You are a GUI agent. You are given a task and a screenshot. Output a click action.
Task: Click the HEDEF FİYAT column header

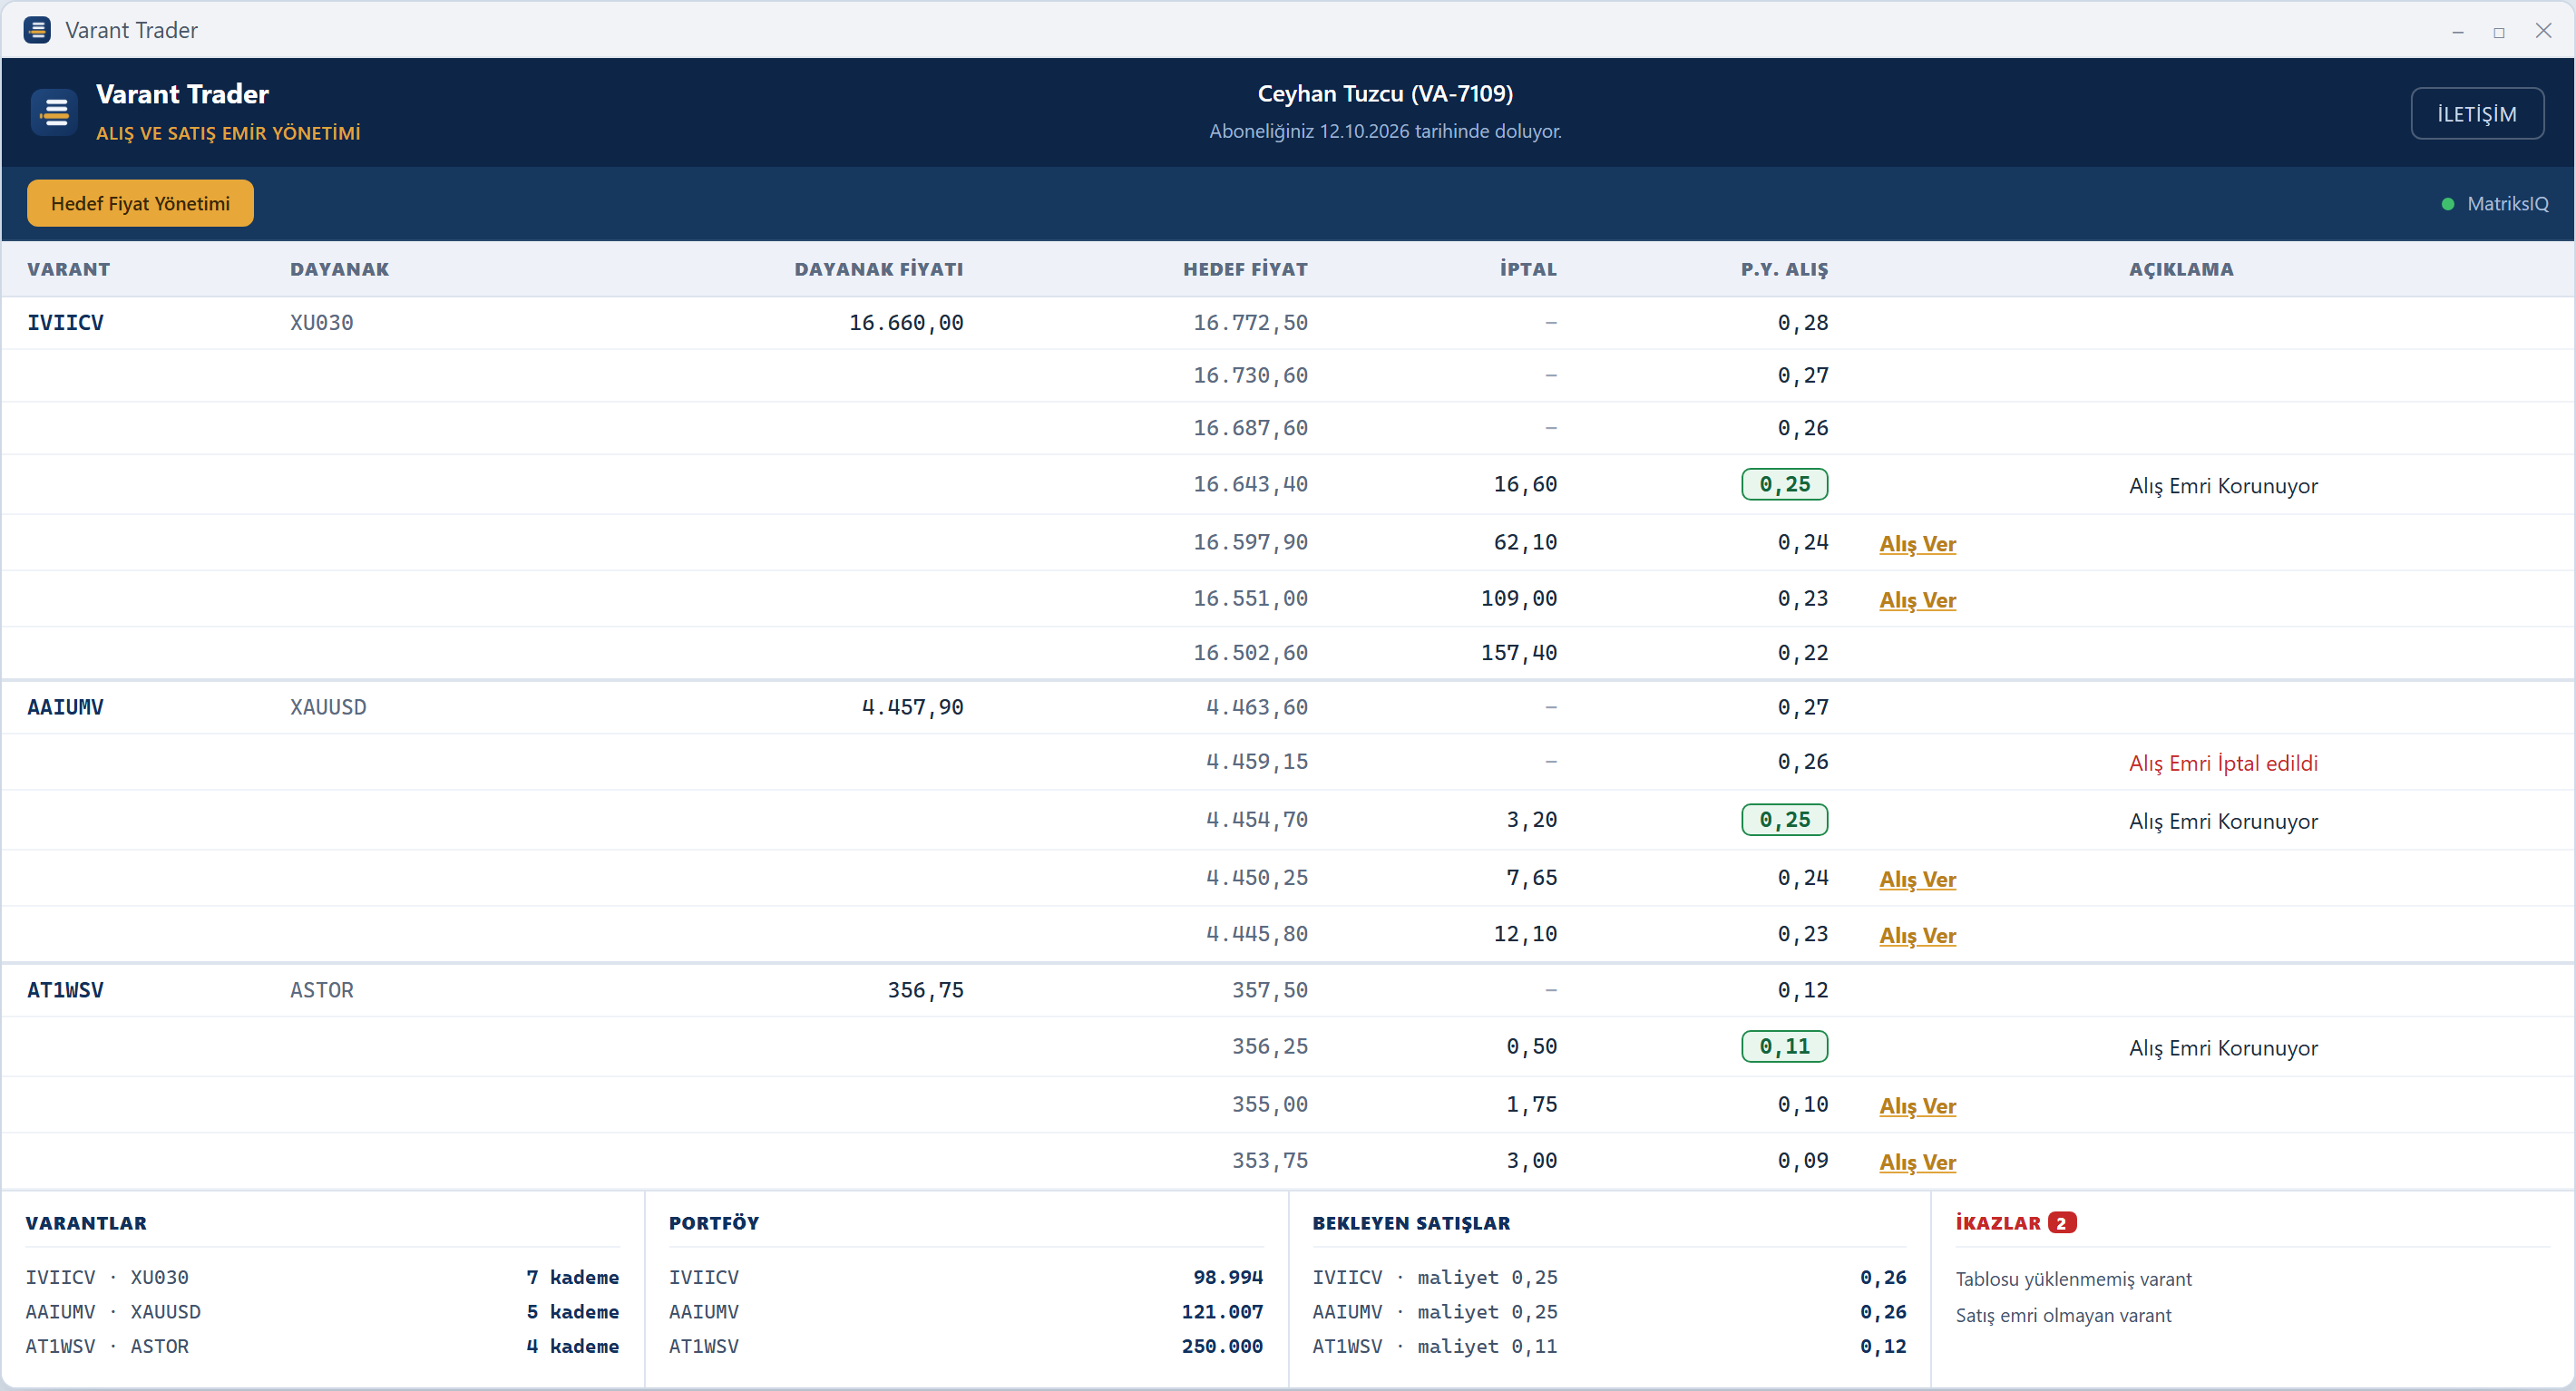click(1245, 269)
